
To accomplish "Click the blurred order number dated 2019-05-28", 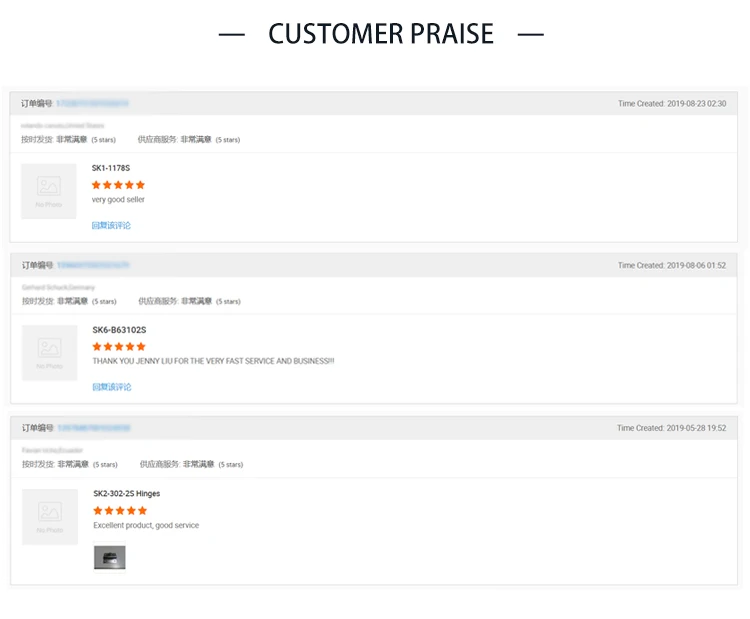I will 94,428.
